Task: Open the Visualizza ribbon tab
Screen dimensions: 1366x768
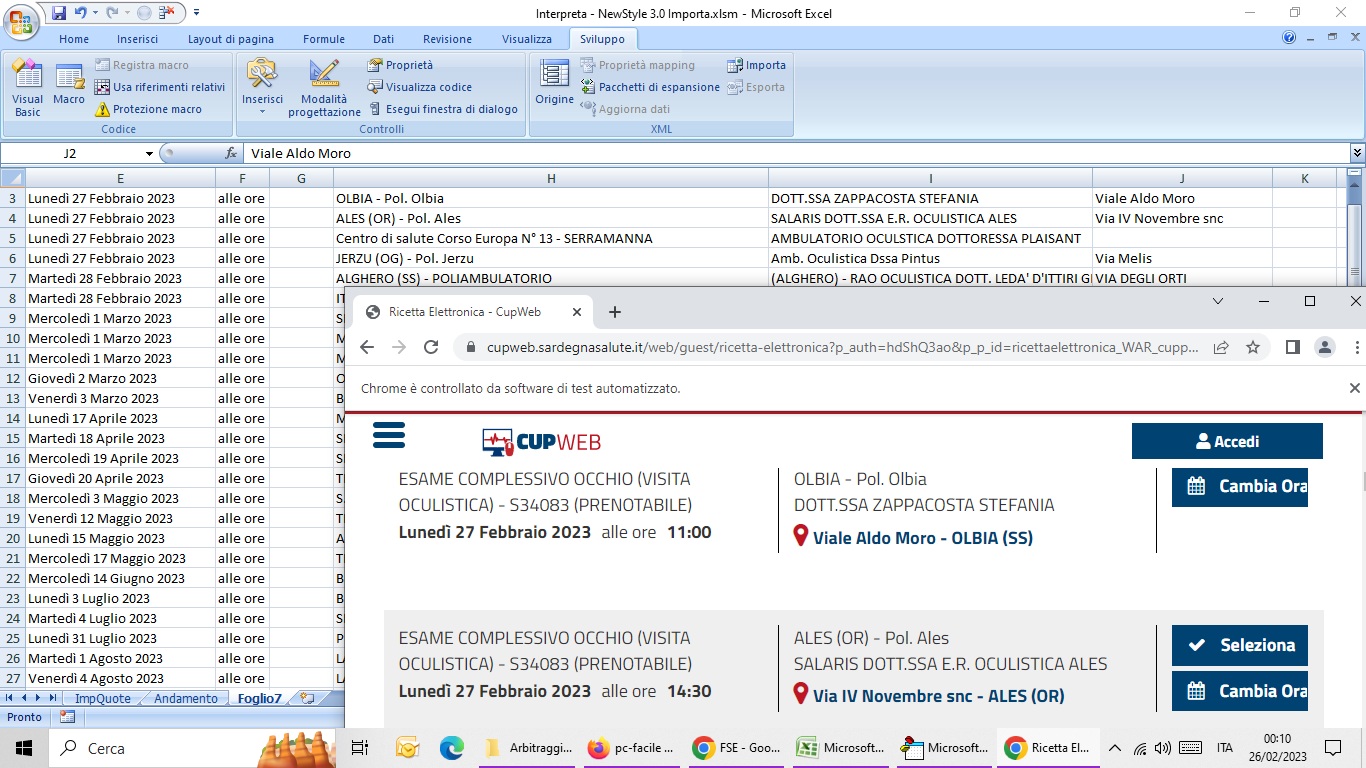Action: tap(527, 39)
